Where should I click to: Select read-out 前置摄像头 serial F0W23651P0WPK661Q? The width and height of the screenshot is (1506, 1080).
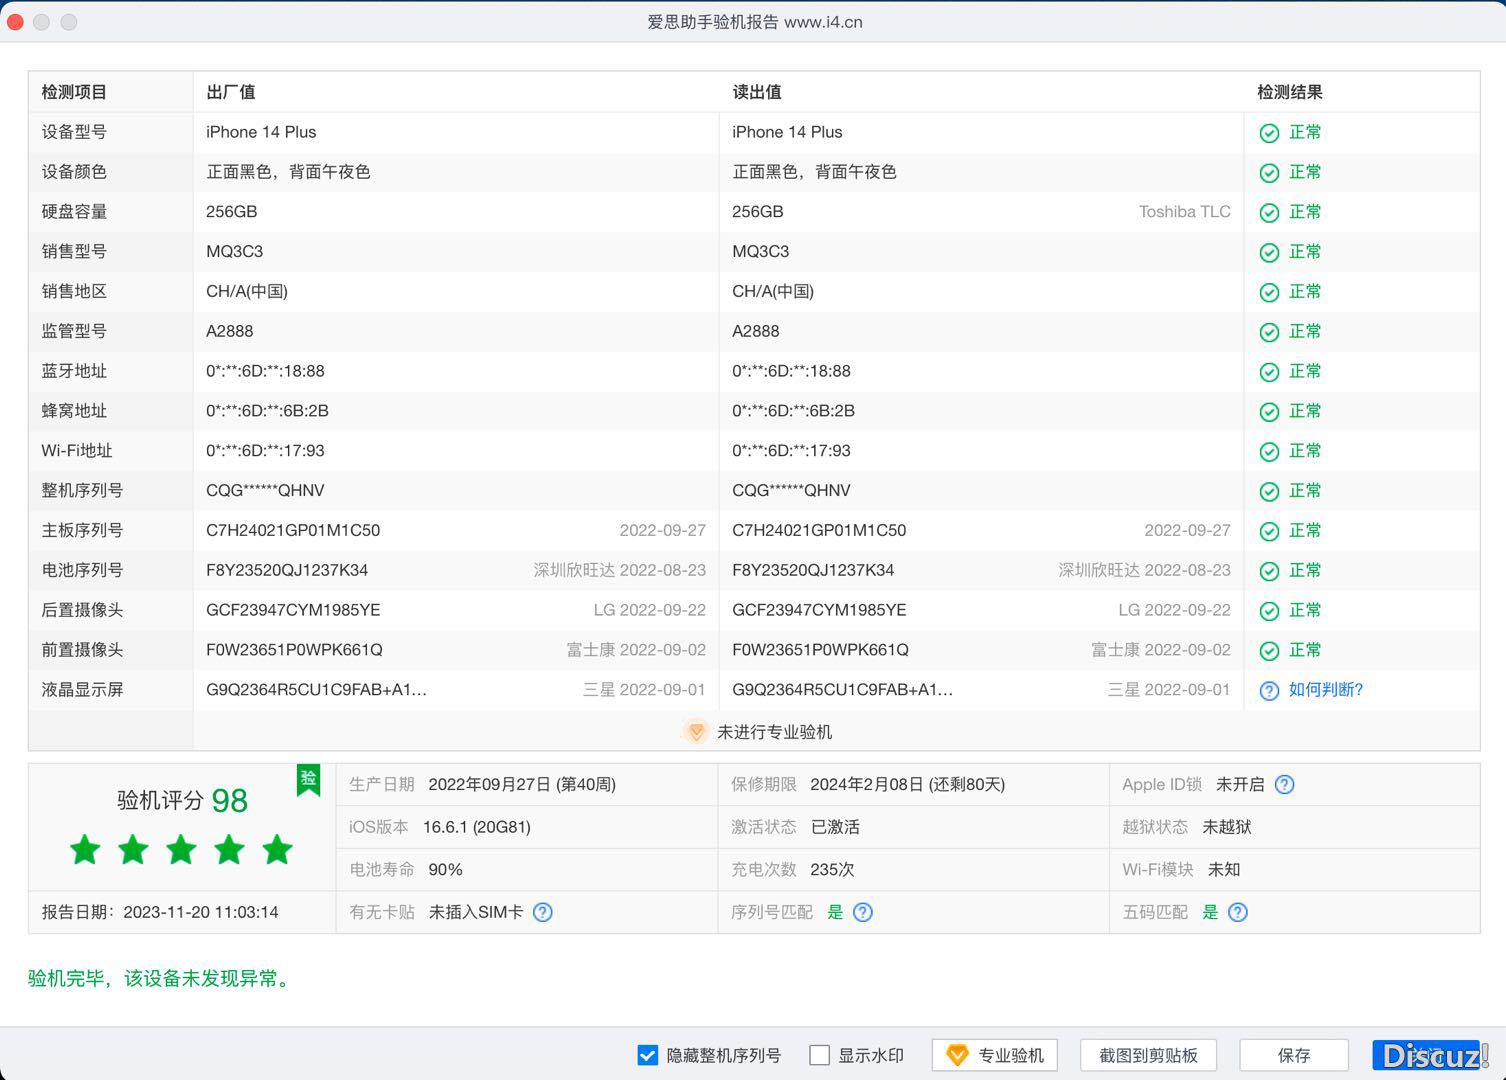coord(820,650)
